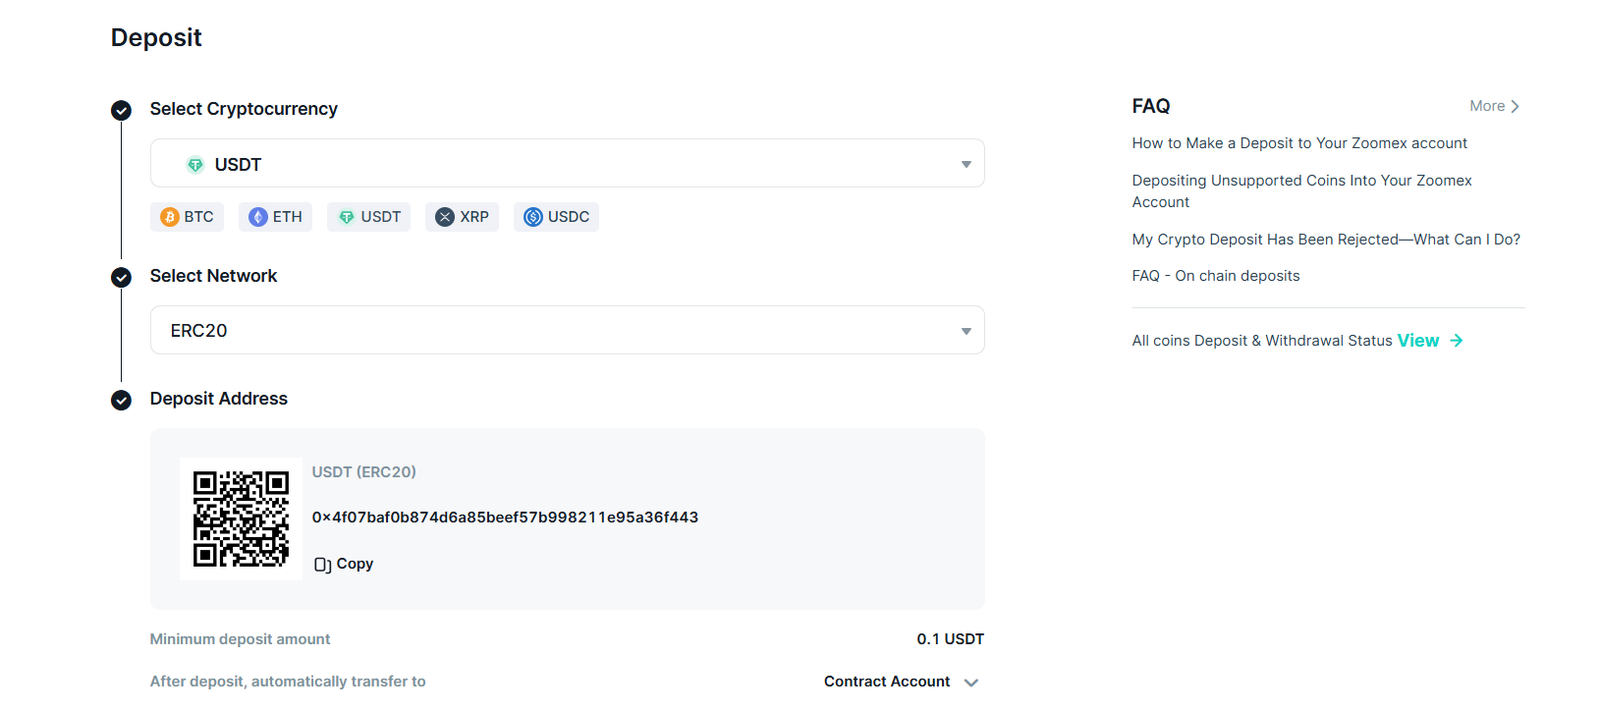Click the 'Deposit' page heading
The image size is (1600, 706).
point(156,38)
